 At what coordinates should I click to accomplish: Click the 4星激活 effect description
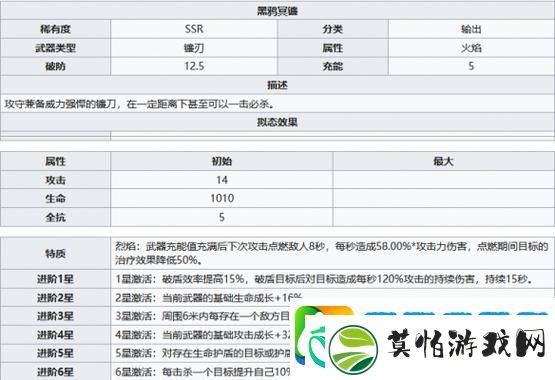pyautogui.click(x=202, y=335)
